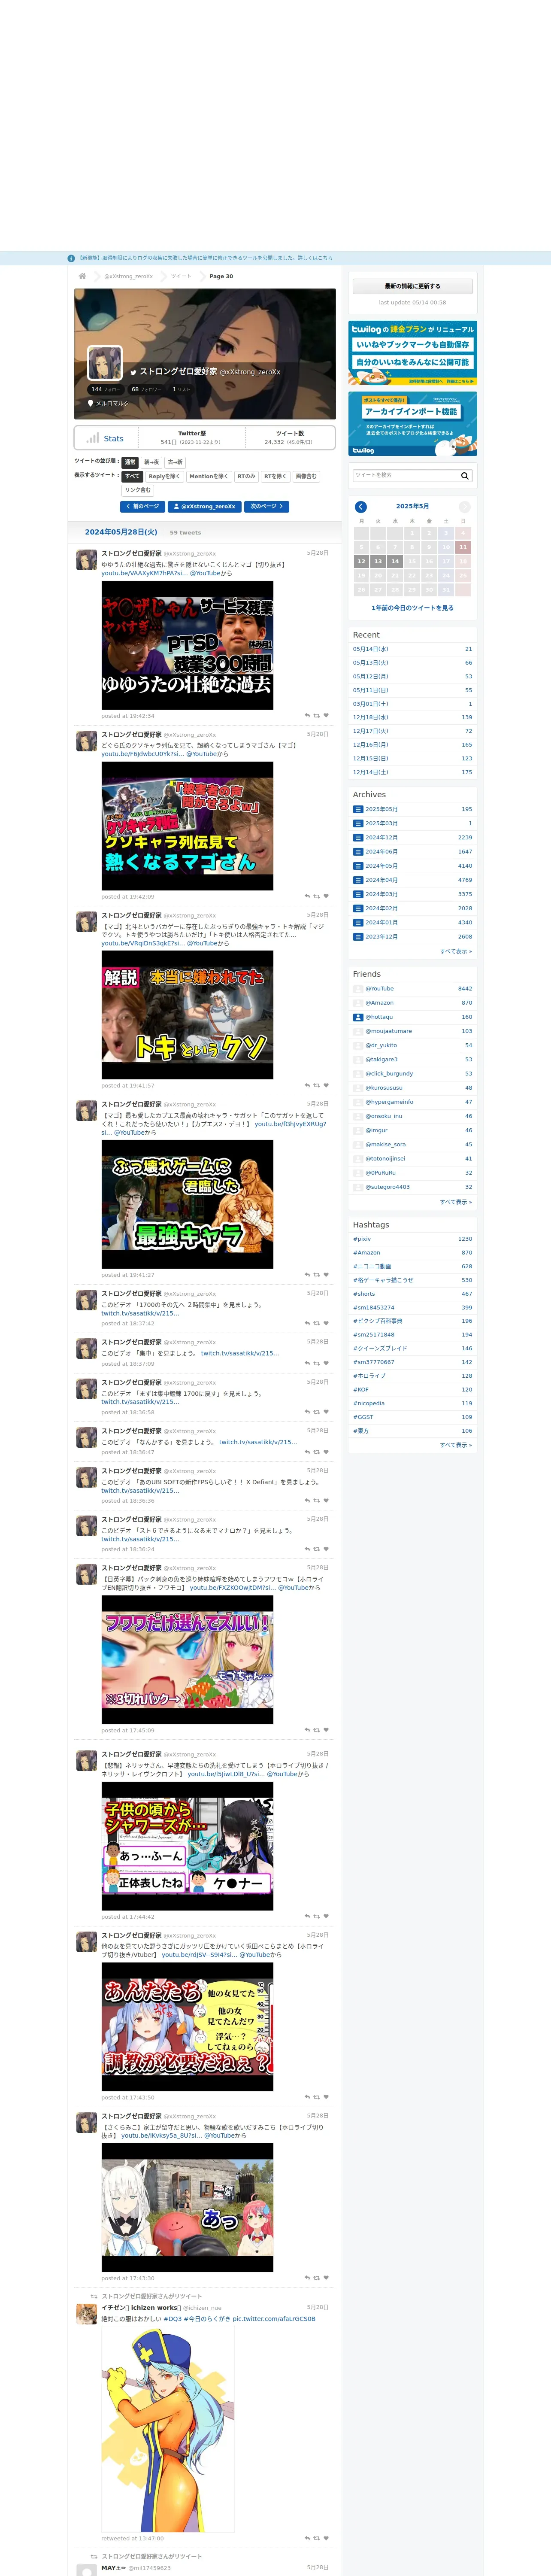Open the profile avatar in the header banner
This screenshot has width=551, height=2576.
(105, 363)
